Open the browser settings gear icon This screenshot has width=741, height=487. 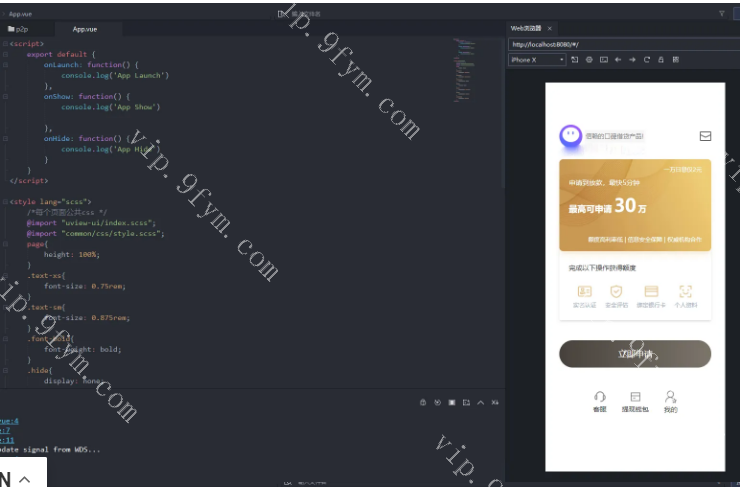click(x=589, y=60)
